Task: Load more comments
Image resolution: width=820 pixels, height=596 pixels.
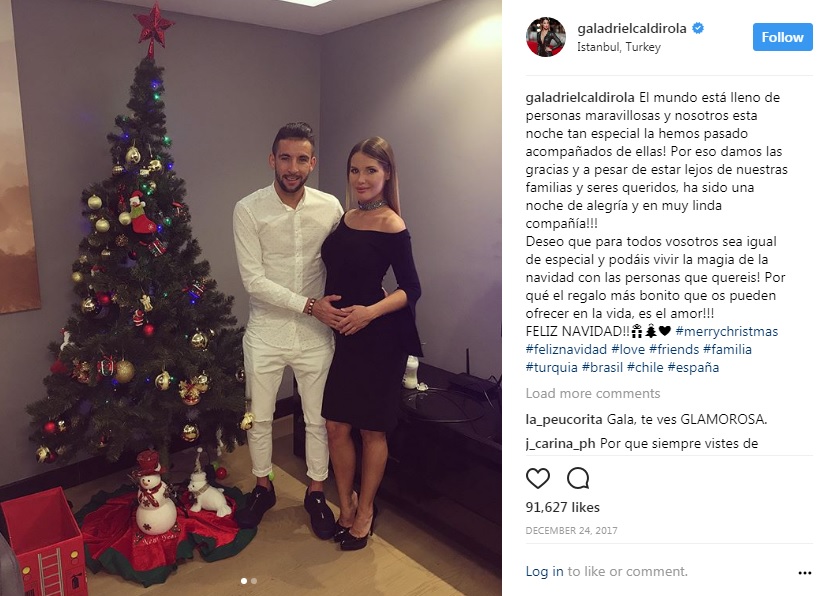Action: [593, 393]
